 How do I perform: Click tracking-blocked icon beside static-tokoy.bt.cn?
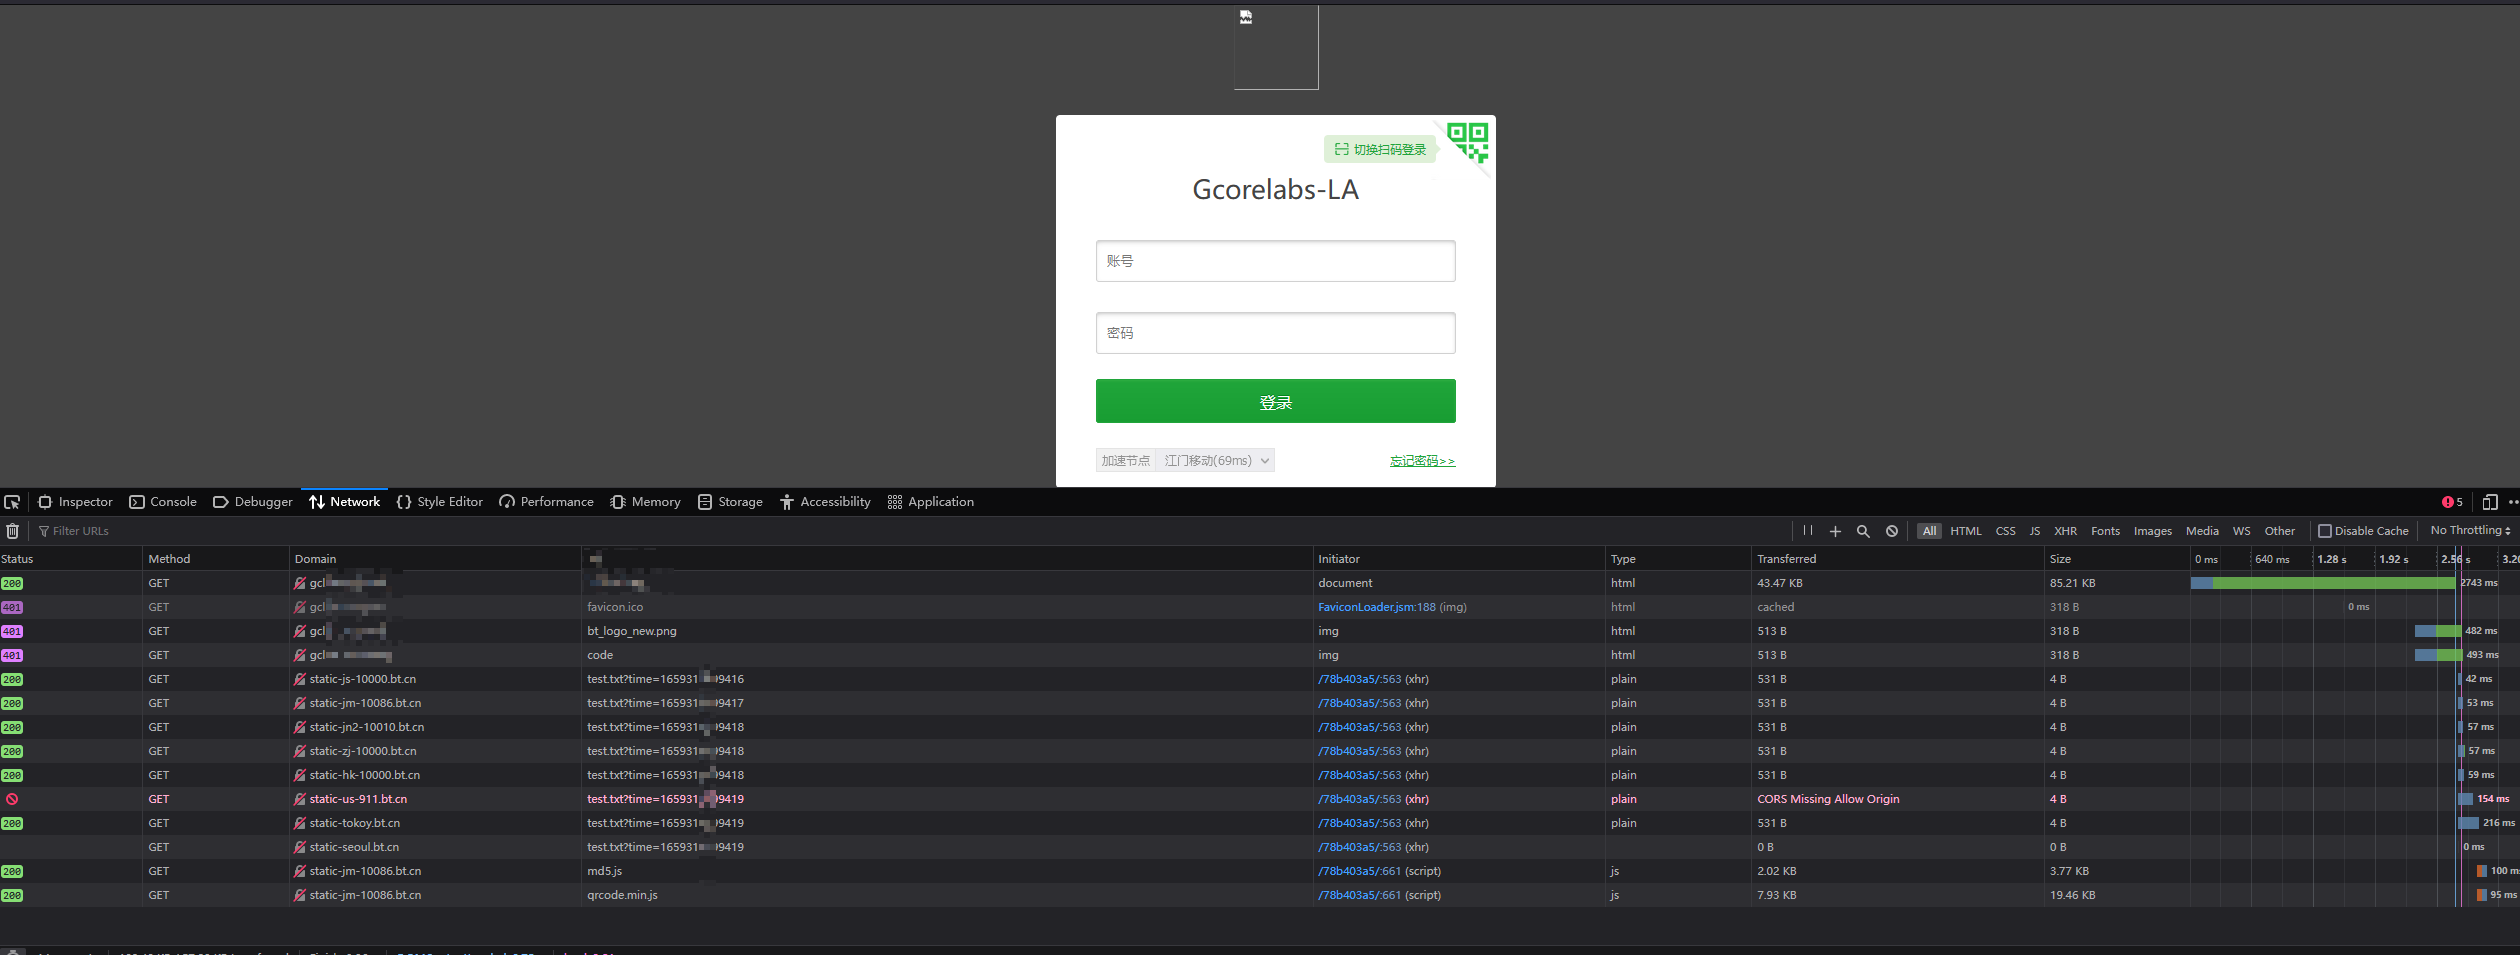point(300,823)
